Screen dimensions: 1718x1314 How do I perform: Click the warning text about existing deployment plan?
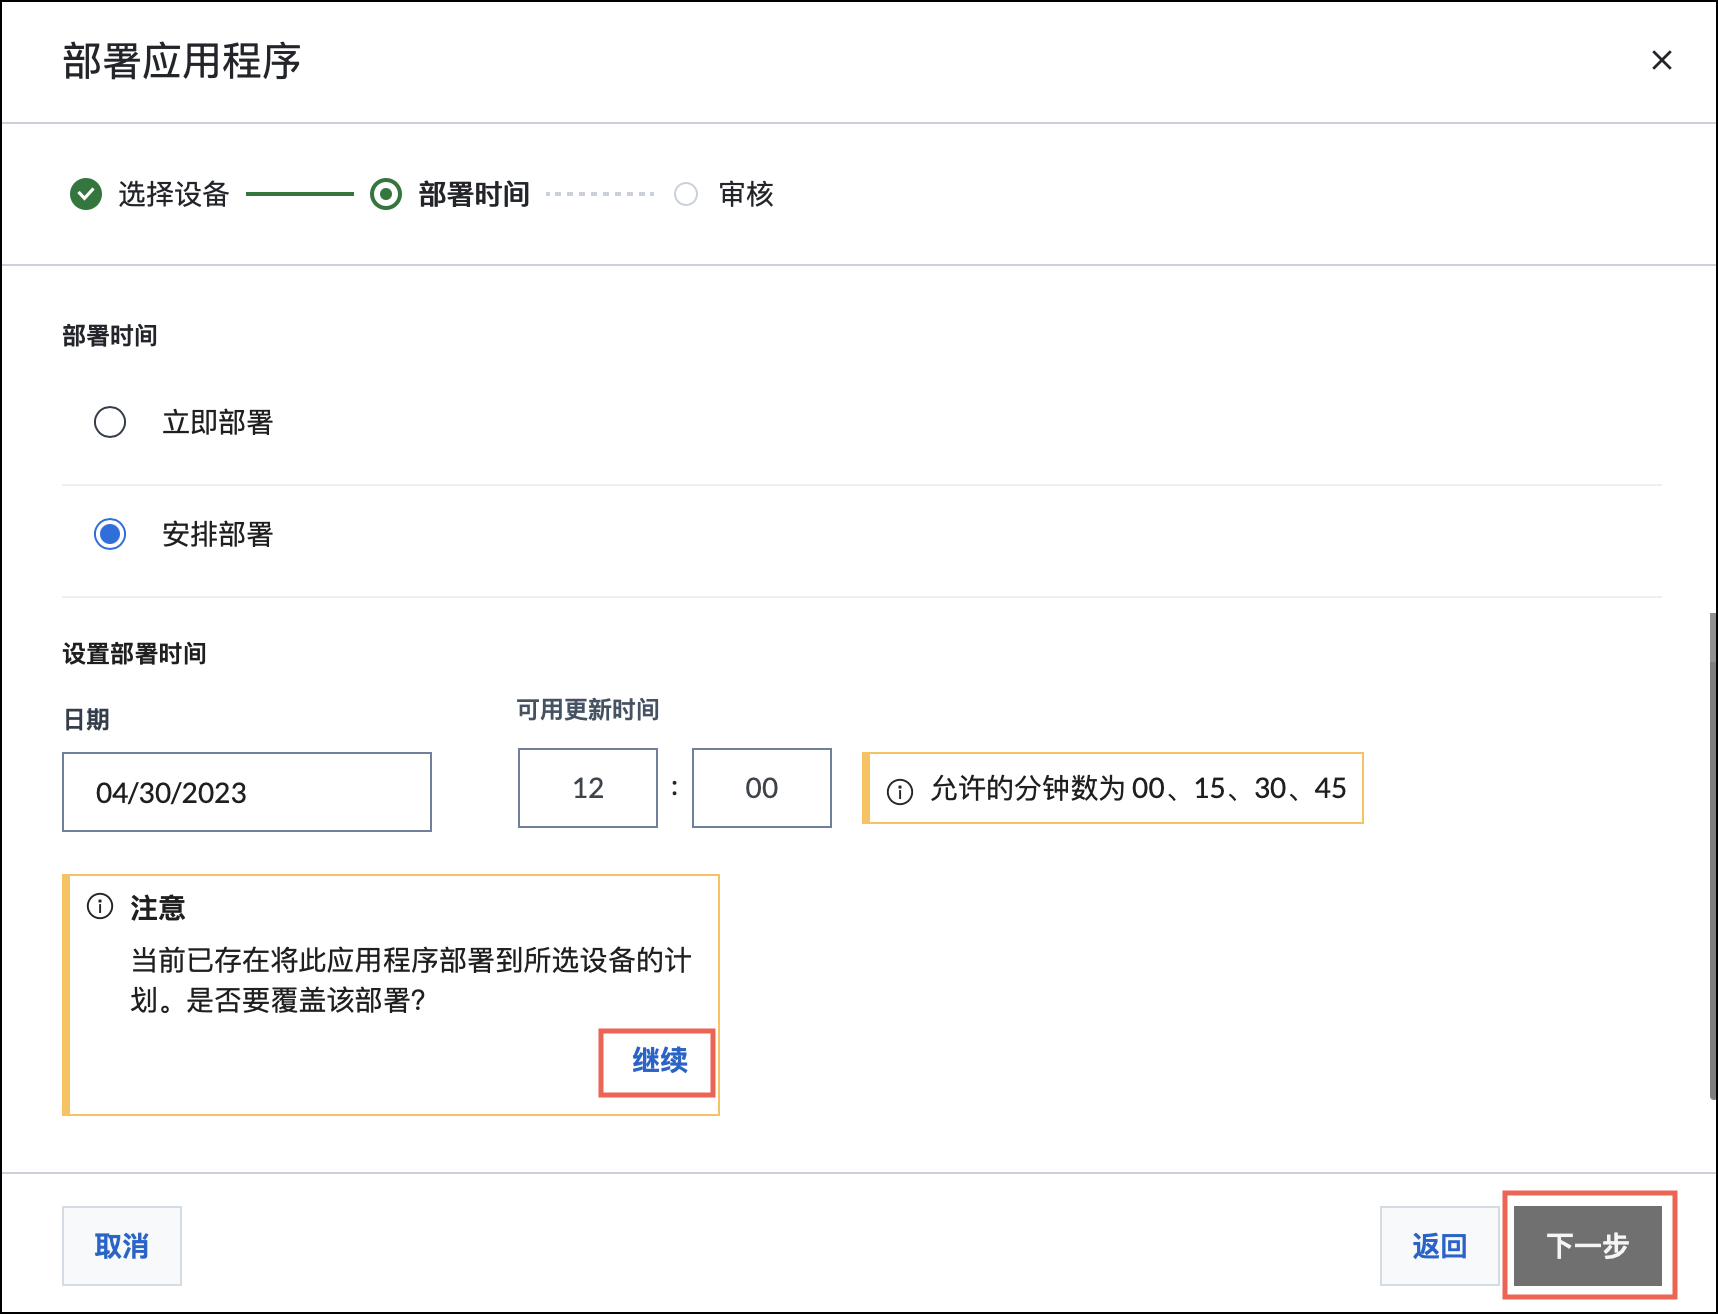(x=411, y=980)
